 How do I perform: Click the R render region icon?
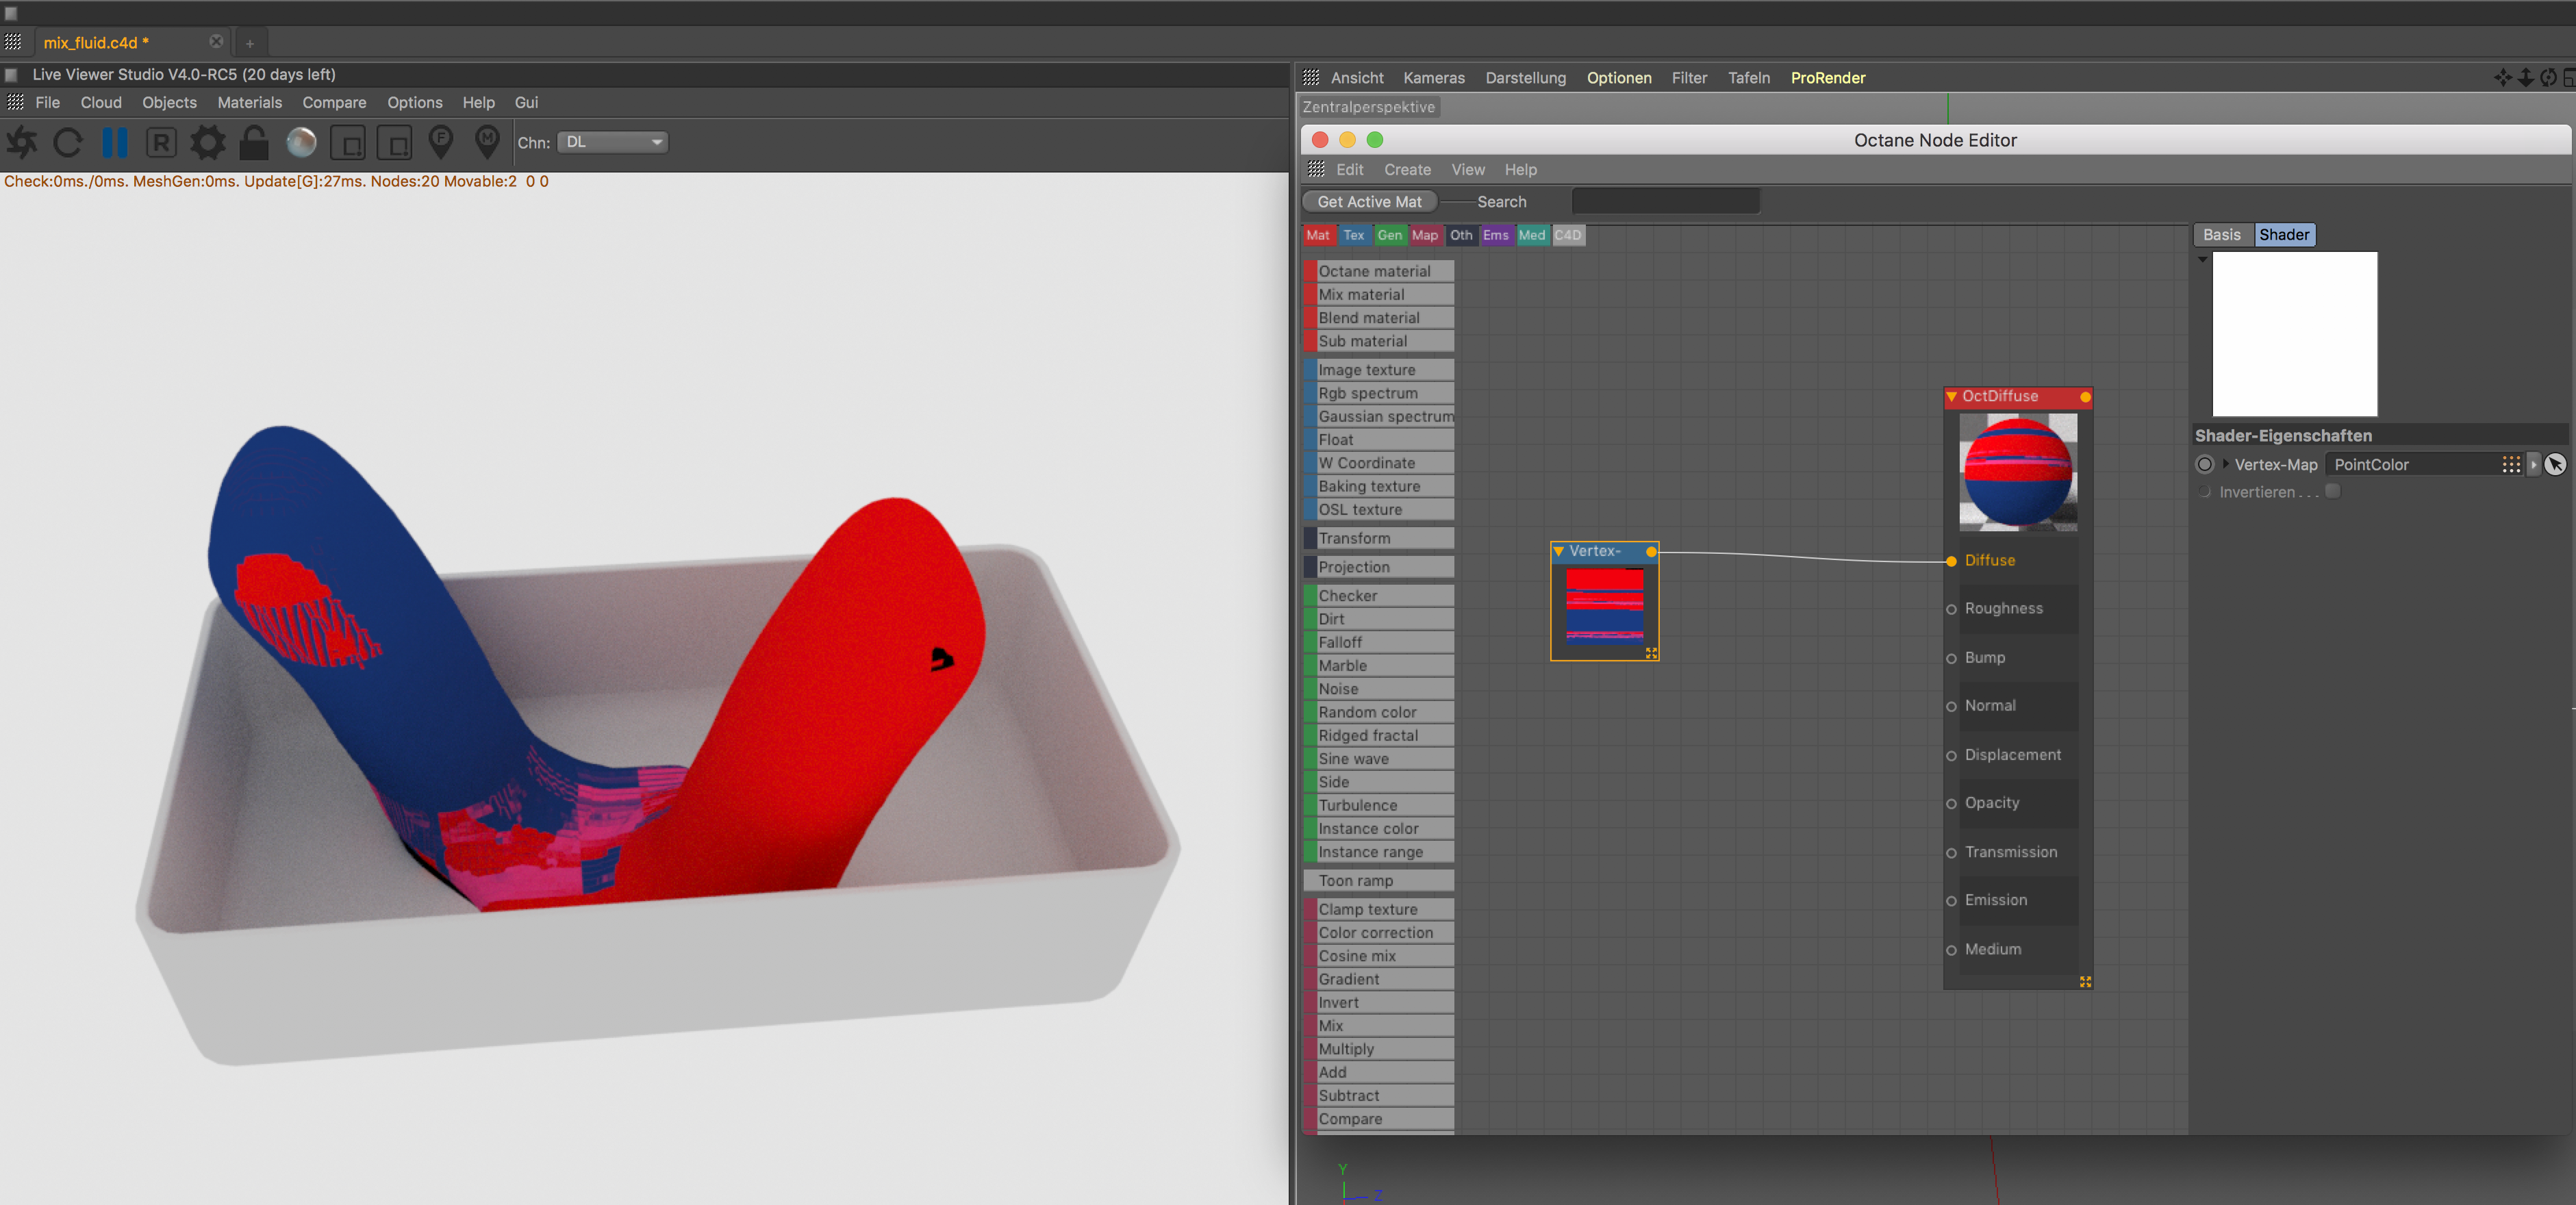pyautogui.click(x=161, y=143)
